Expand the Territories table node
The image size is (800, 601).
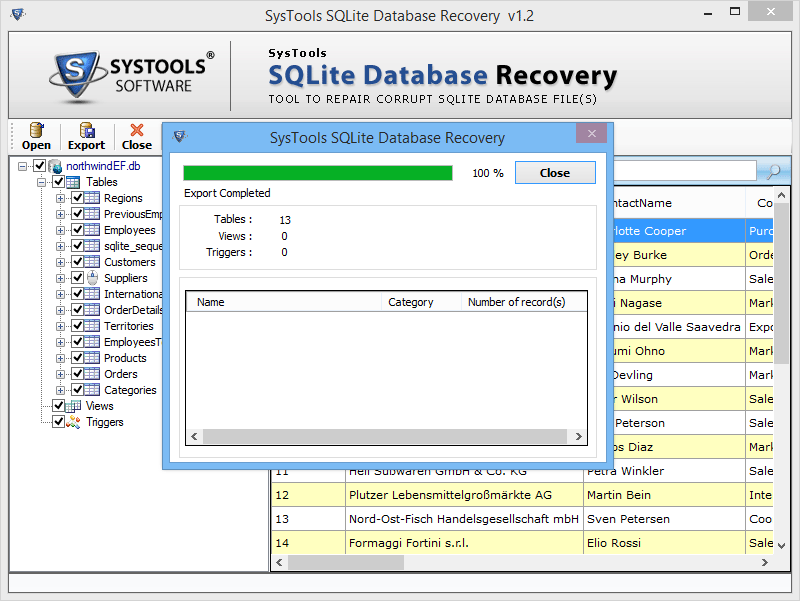tap(60, 327)
